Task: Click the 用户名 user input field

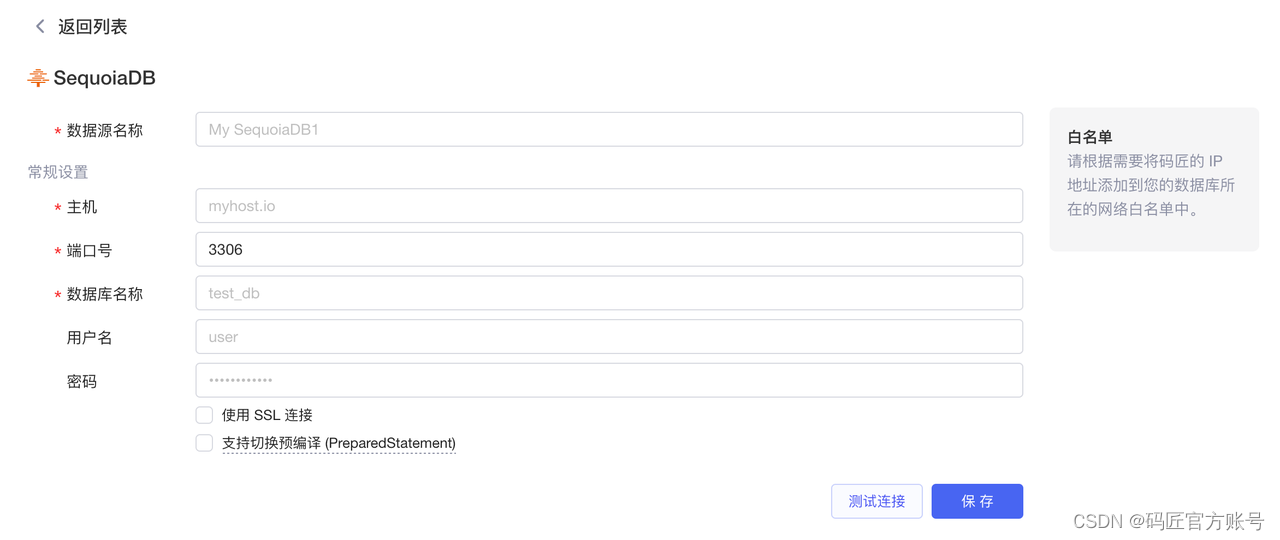Action: pyautogui.click(x=609, y=337)
